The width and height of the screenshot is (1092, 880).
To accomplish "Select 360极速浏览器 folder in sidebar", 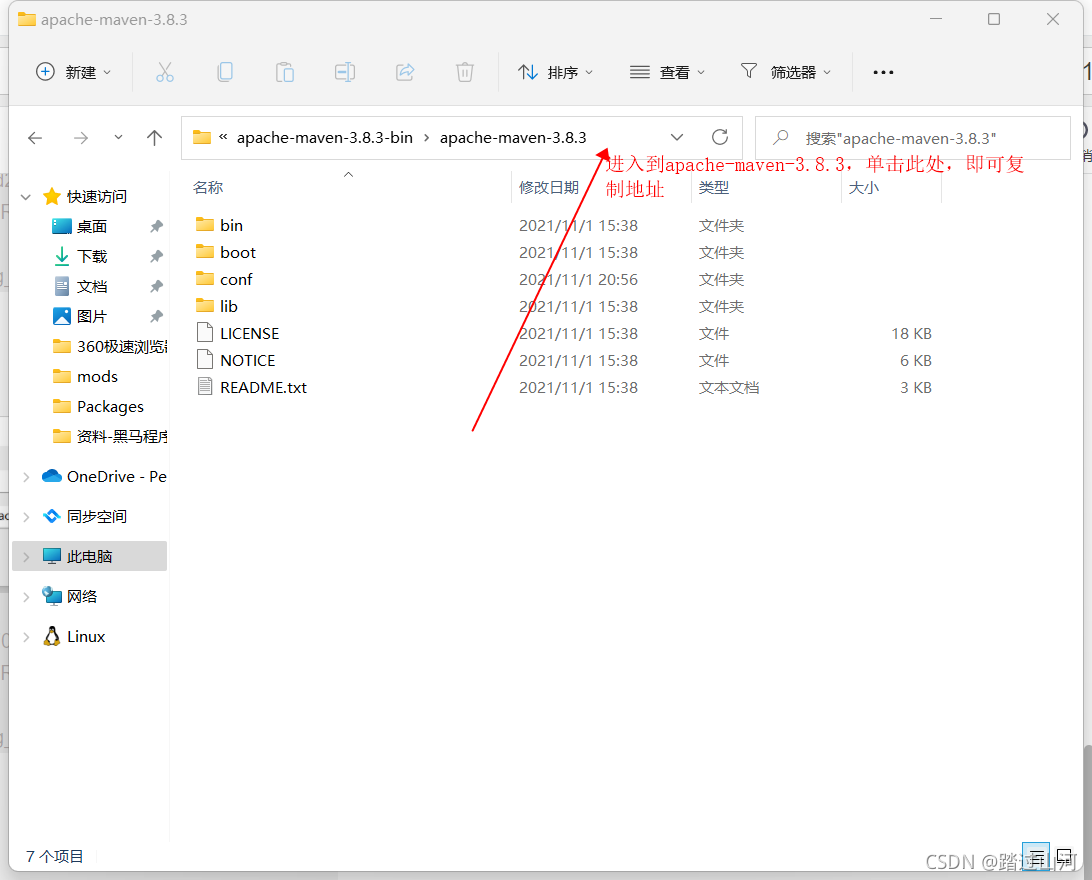I will pos(109,346).
